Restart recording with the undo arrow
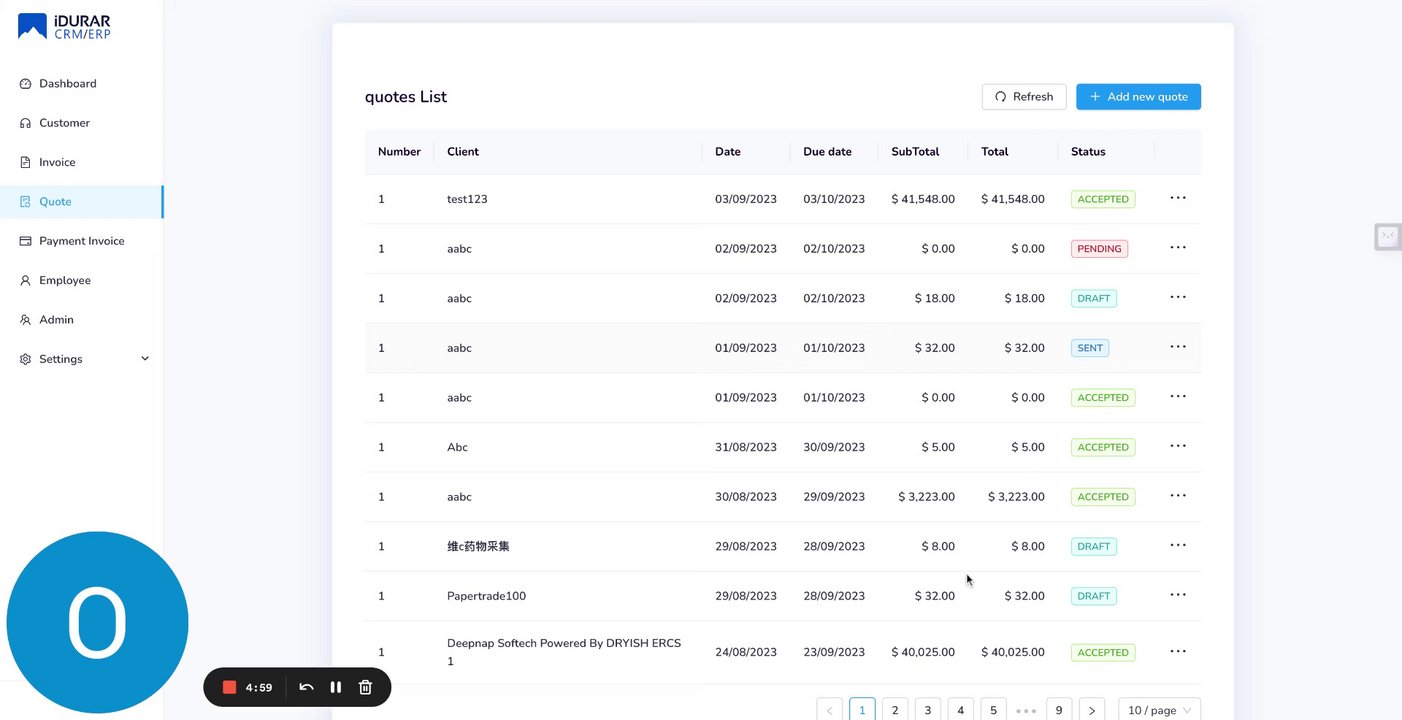Viewport: 1402px width, 720px height. pyautogui.click(x=307, y=687)
